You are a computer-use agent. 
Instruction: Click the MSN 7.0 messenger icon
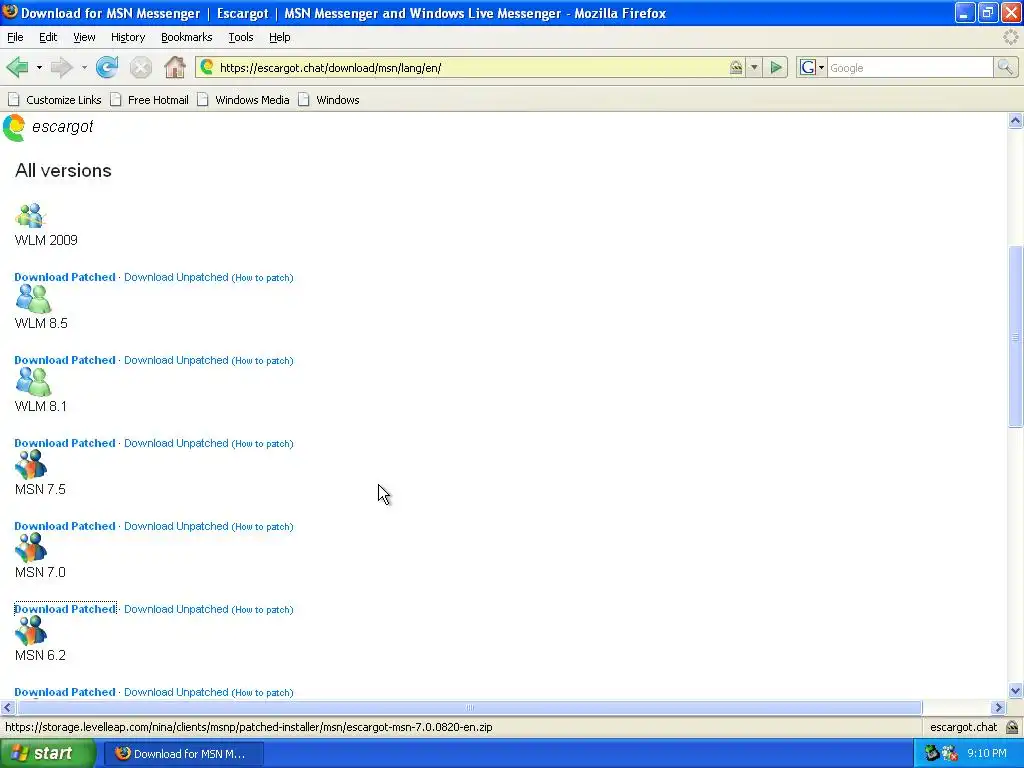[31, 547]
